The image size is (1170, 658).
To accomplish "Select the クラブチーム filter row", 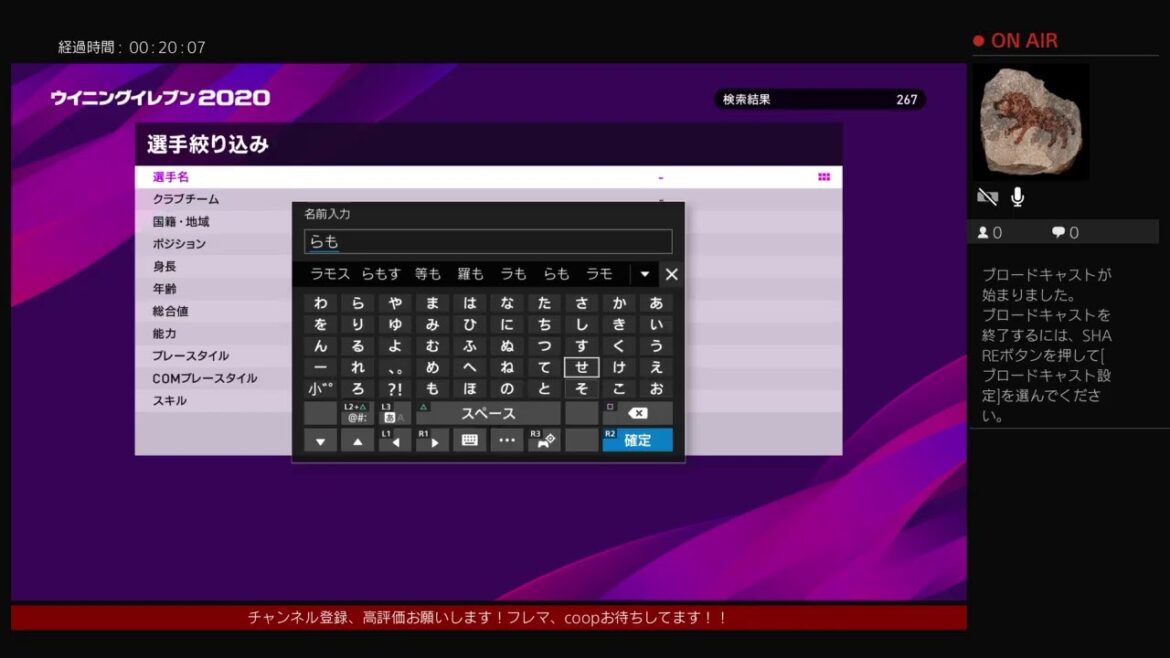I will pos(186,199).
